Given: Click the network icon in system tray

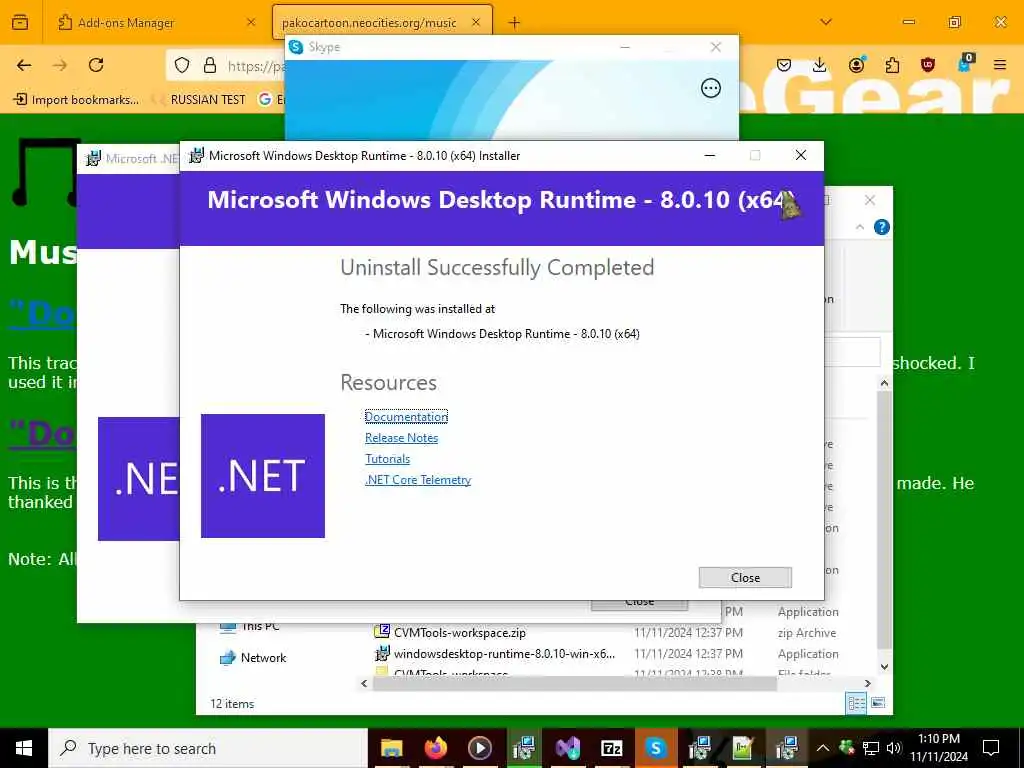Looking at the screenshot, I should tap(871, 748).
